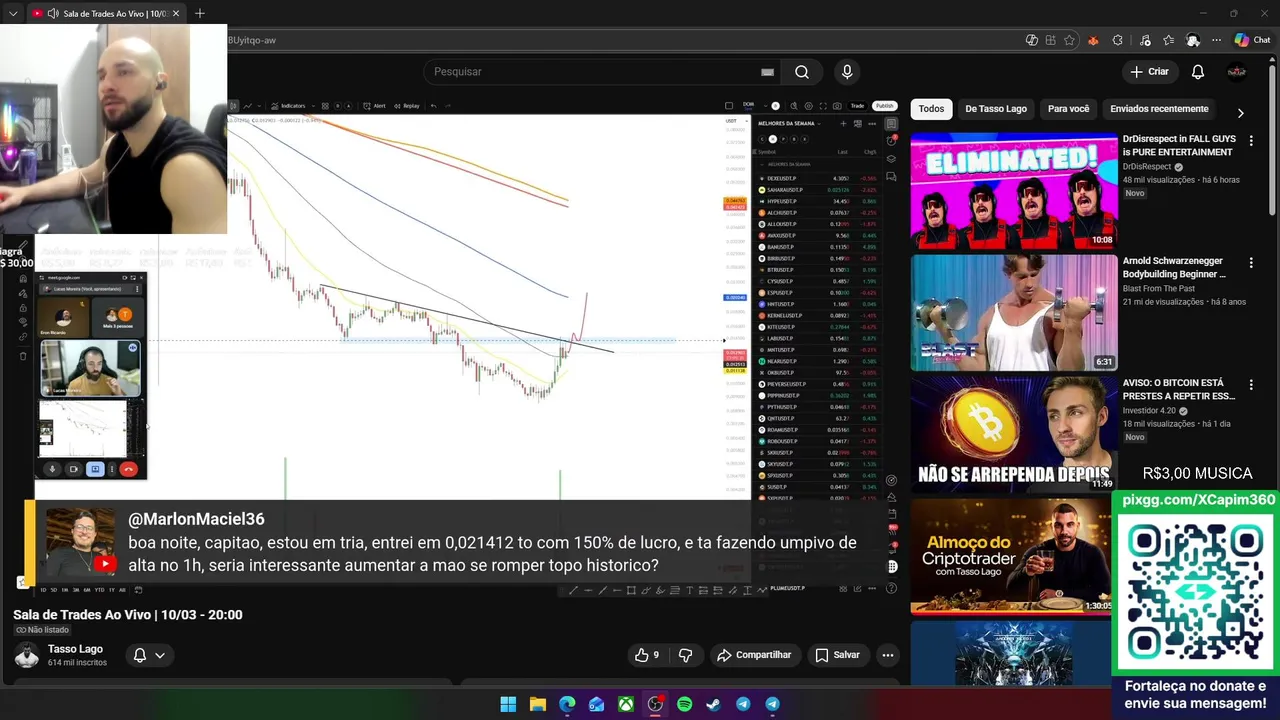Open Spotify from the taskbar
This screenshot has width=1280, height=720.
[684, 704]
